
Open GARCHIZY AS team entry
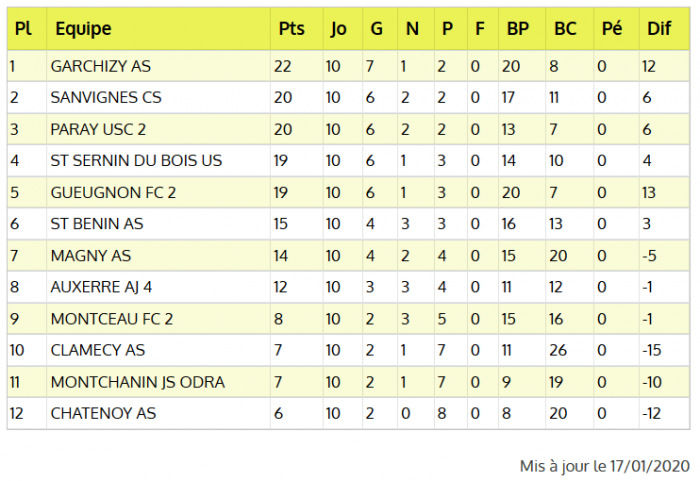[101, 67]
